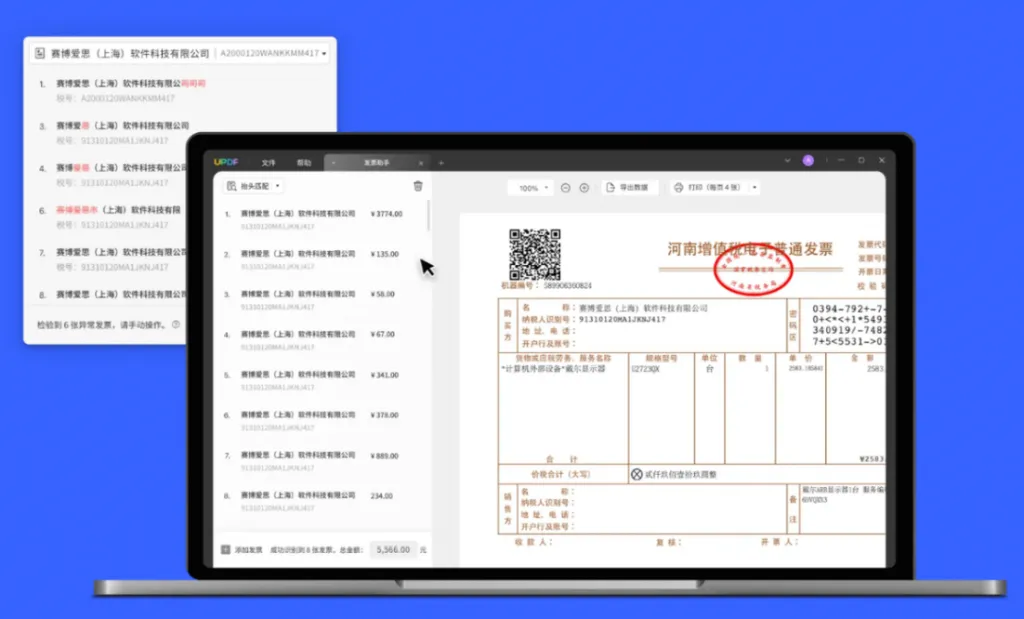
Task: Close the 发票助手 tab
Action: tap(421, 162)
